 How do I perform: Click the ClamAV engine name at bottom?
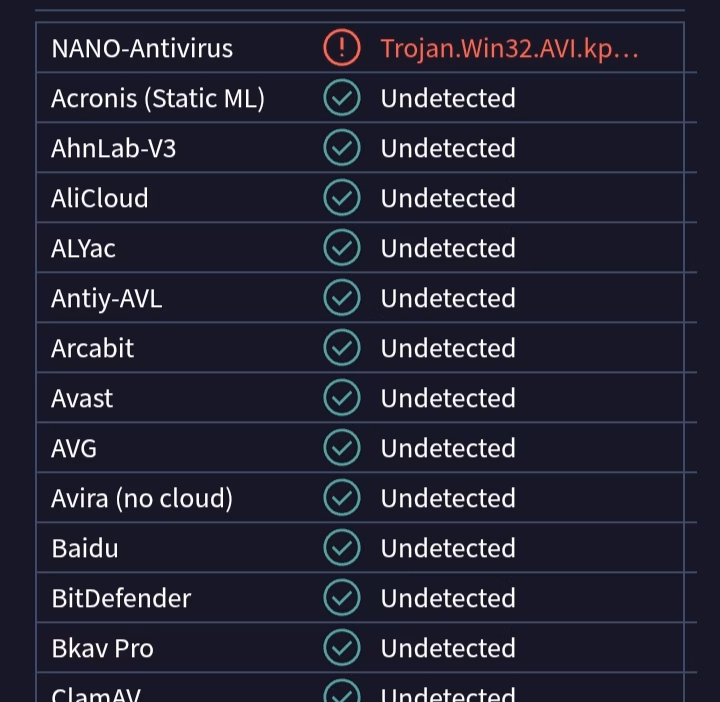(x=96, y=694)
